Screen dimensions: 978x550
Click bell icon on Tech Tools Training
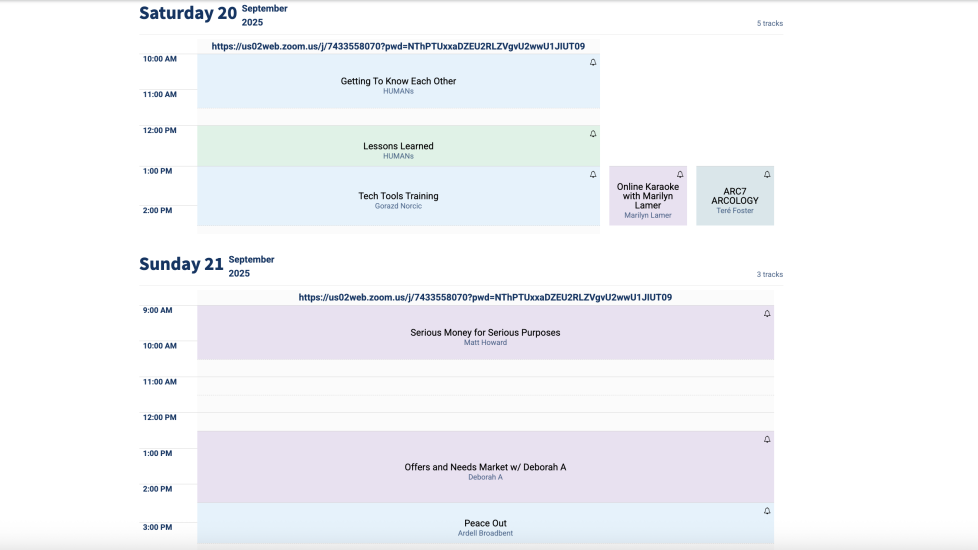[x=593, y=175]
